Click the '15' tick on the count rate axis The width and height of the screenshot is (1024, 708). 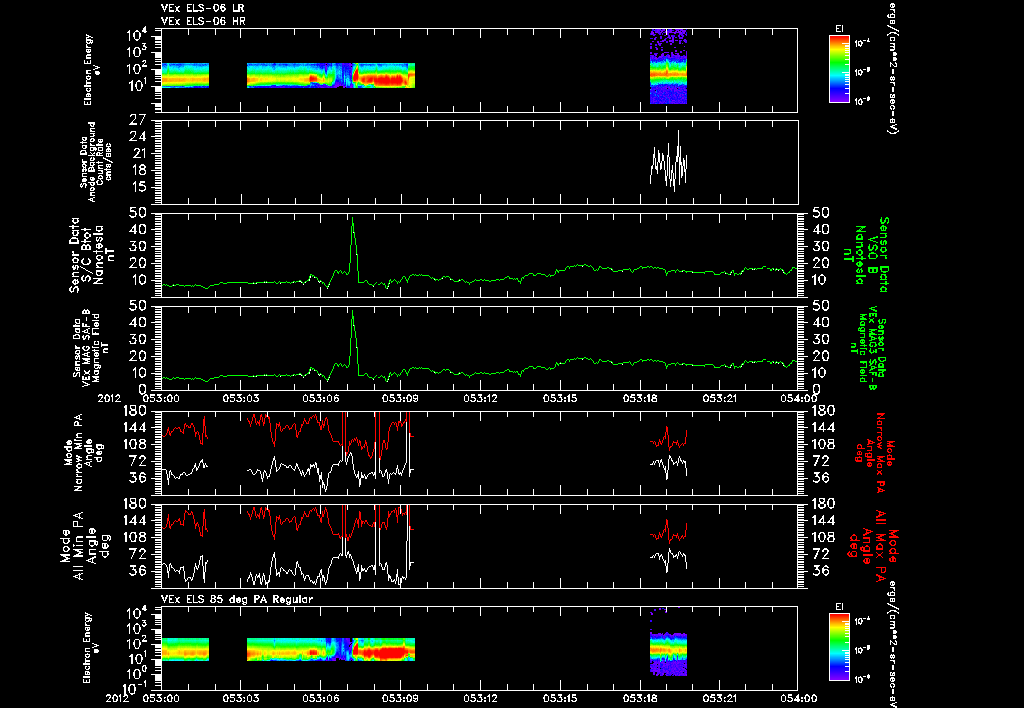[x=139, y=187]
